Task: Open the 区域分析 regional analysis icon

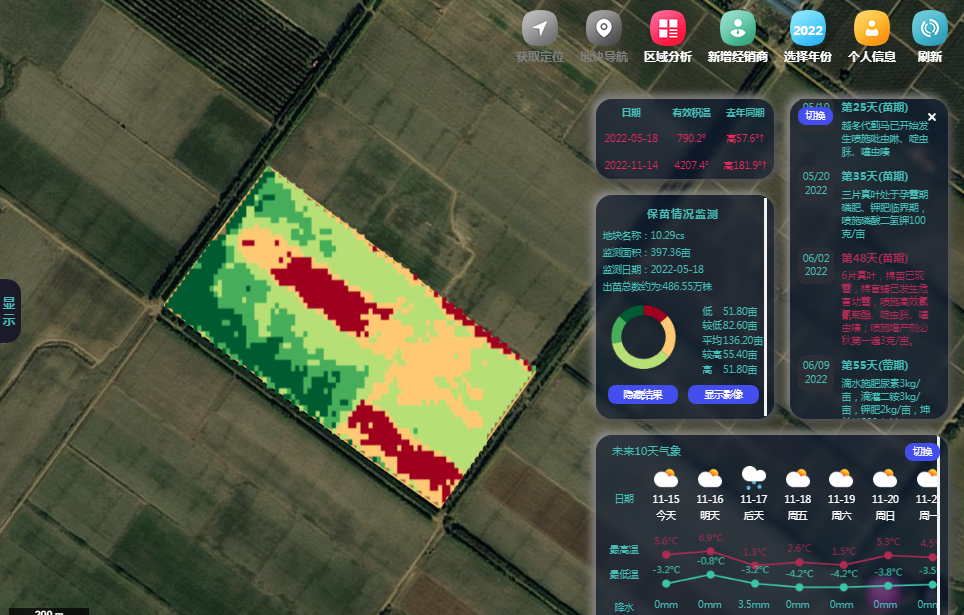Action: (x=667, y=28)
